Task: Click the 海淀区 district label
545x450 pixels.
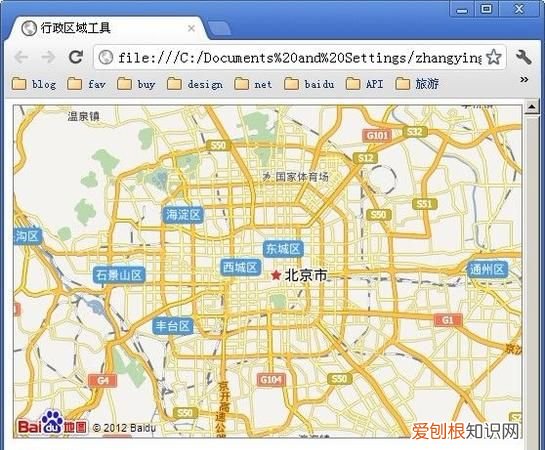Action: (x=183, y=215)
